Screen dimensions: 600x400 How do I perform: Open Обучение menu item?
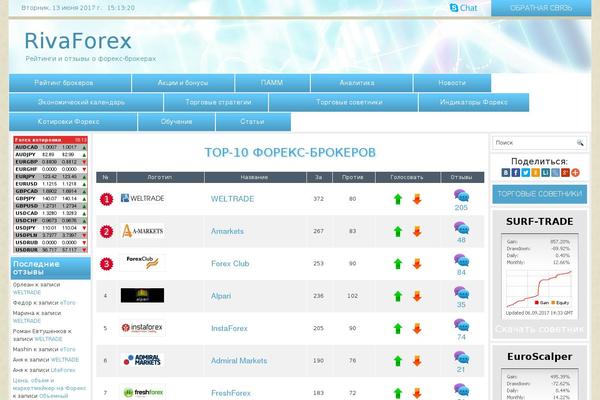176,122
